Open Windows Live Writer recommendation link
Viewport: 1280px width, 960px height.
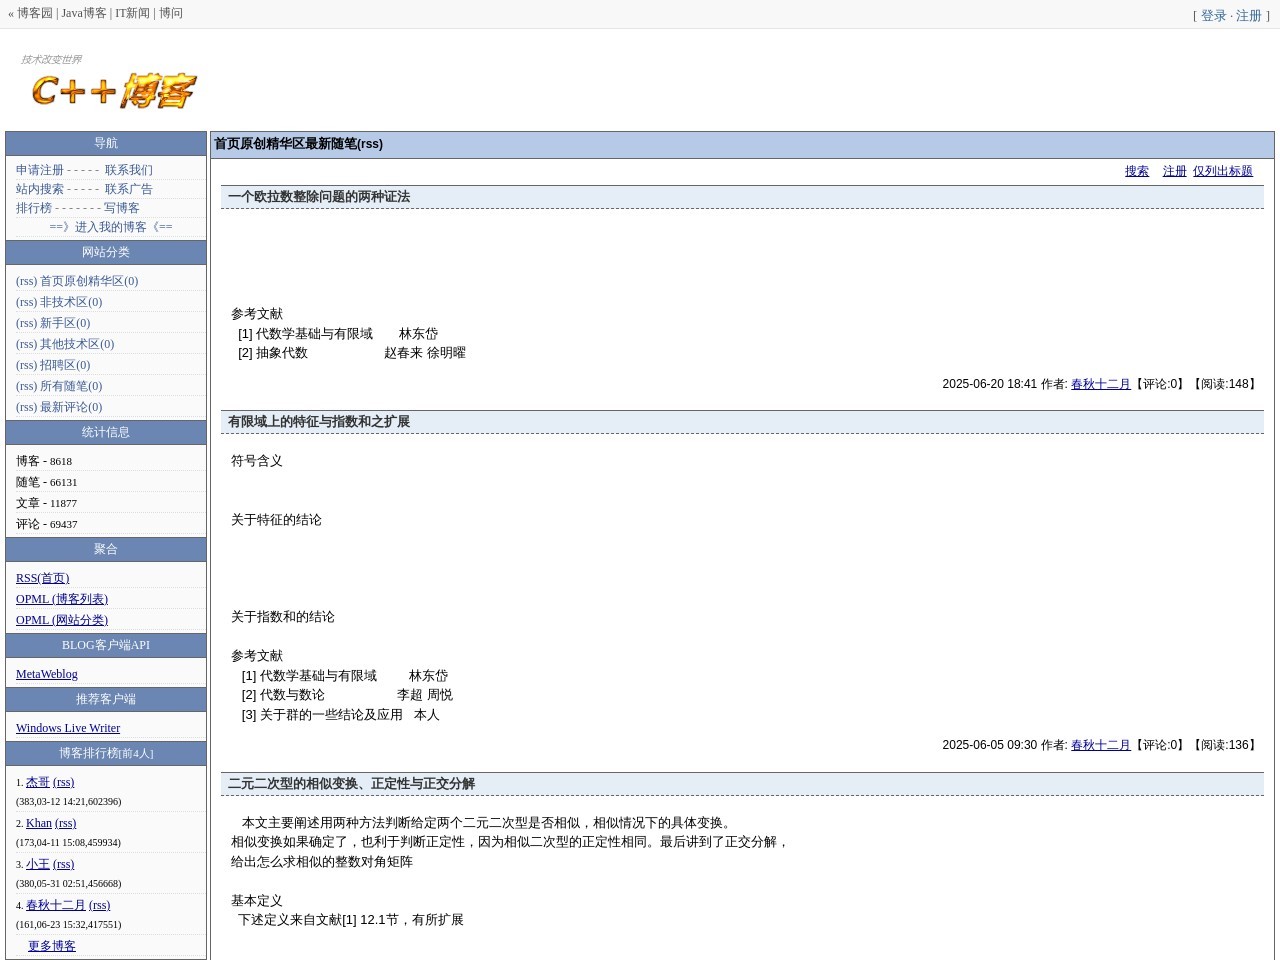point(68,728)
